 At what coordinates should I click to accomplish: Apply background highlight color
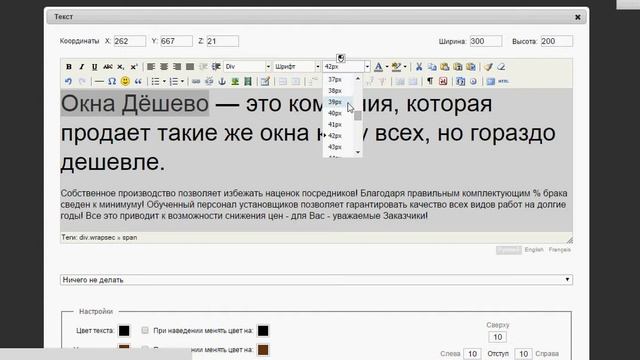(396, 67)
